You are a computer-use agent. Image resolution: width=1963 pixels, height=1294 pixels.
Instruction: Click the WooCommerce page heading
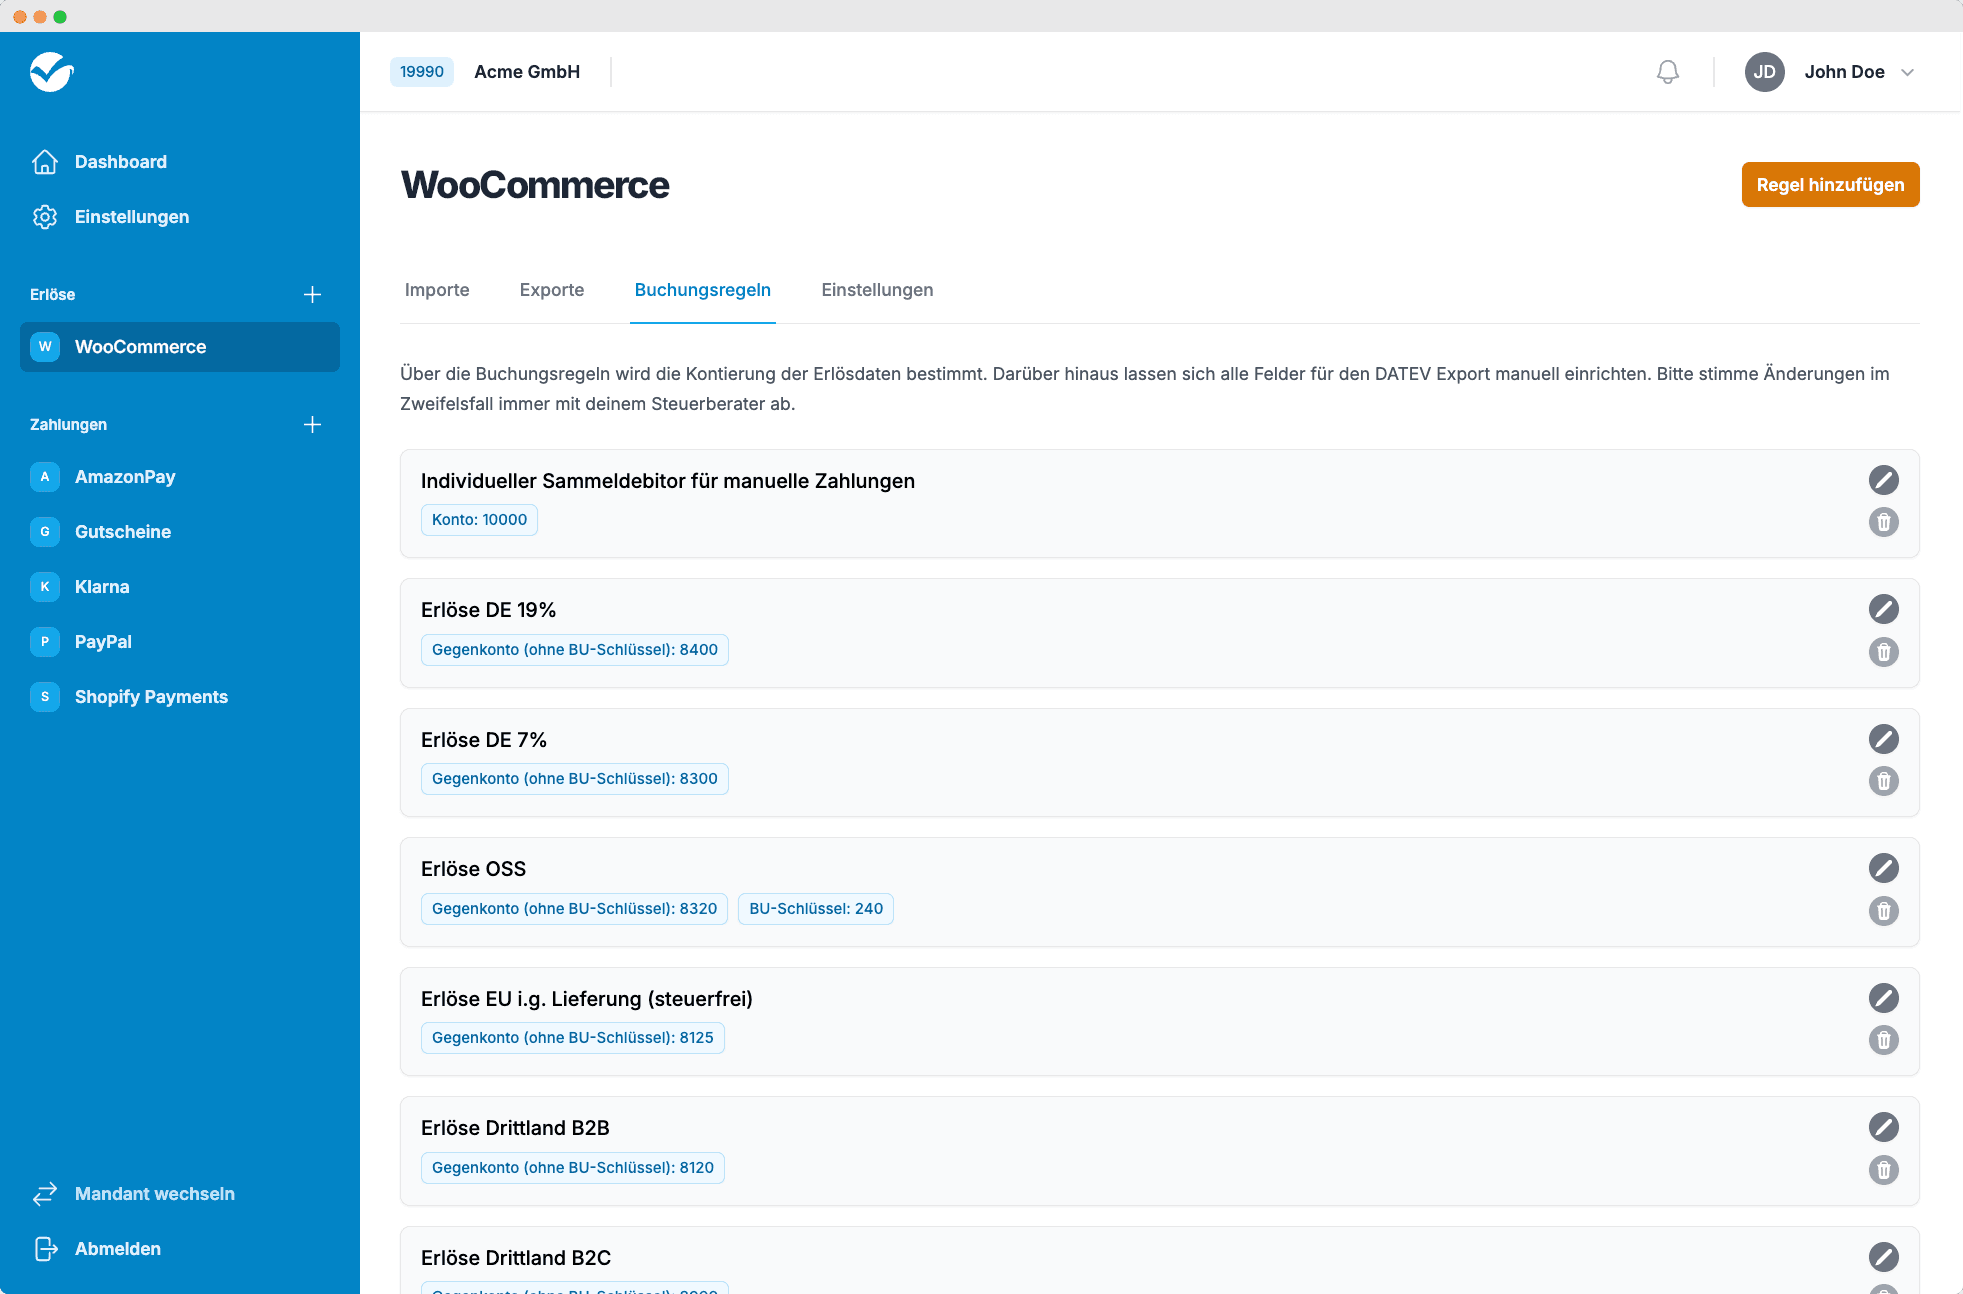pyautogui.click(x=535, y=185)
